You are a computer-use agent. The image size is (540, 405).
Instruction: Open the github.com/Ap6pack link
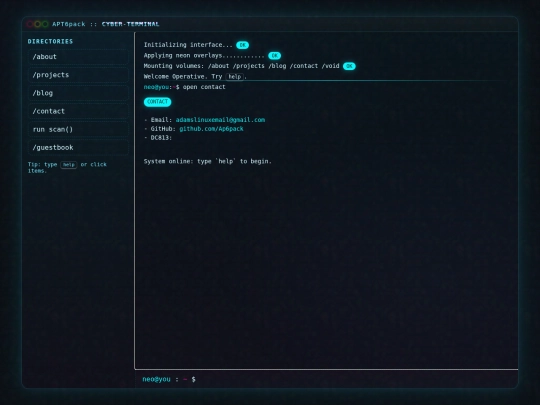(x=211, y=129)
